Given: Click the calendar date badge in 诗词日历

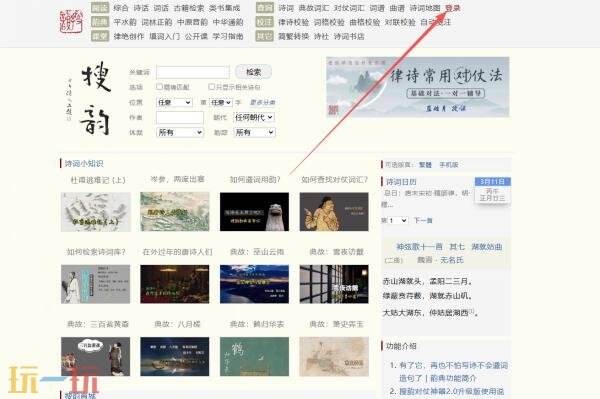Looking at the screenshot, I should [492, 190].
